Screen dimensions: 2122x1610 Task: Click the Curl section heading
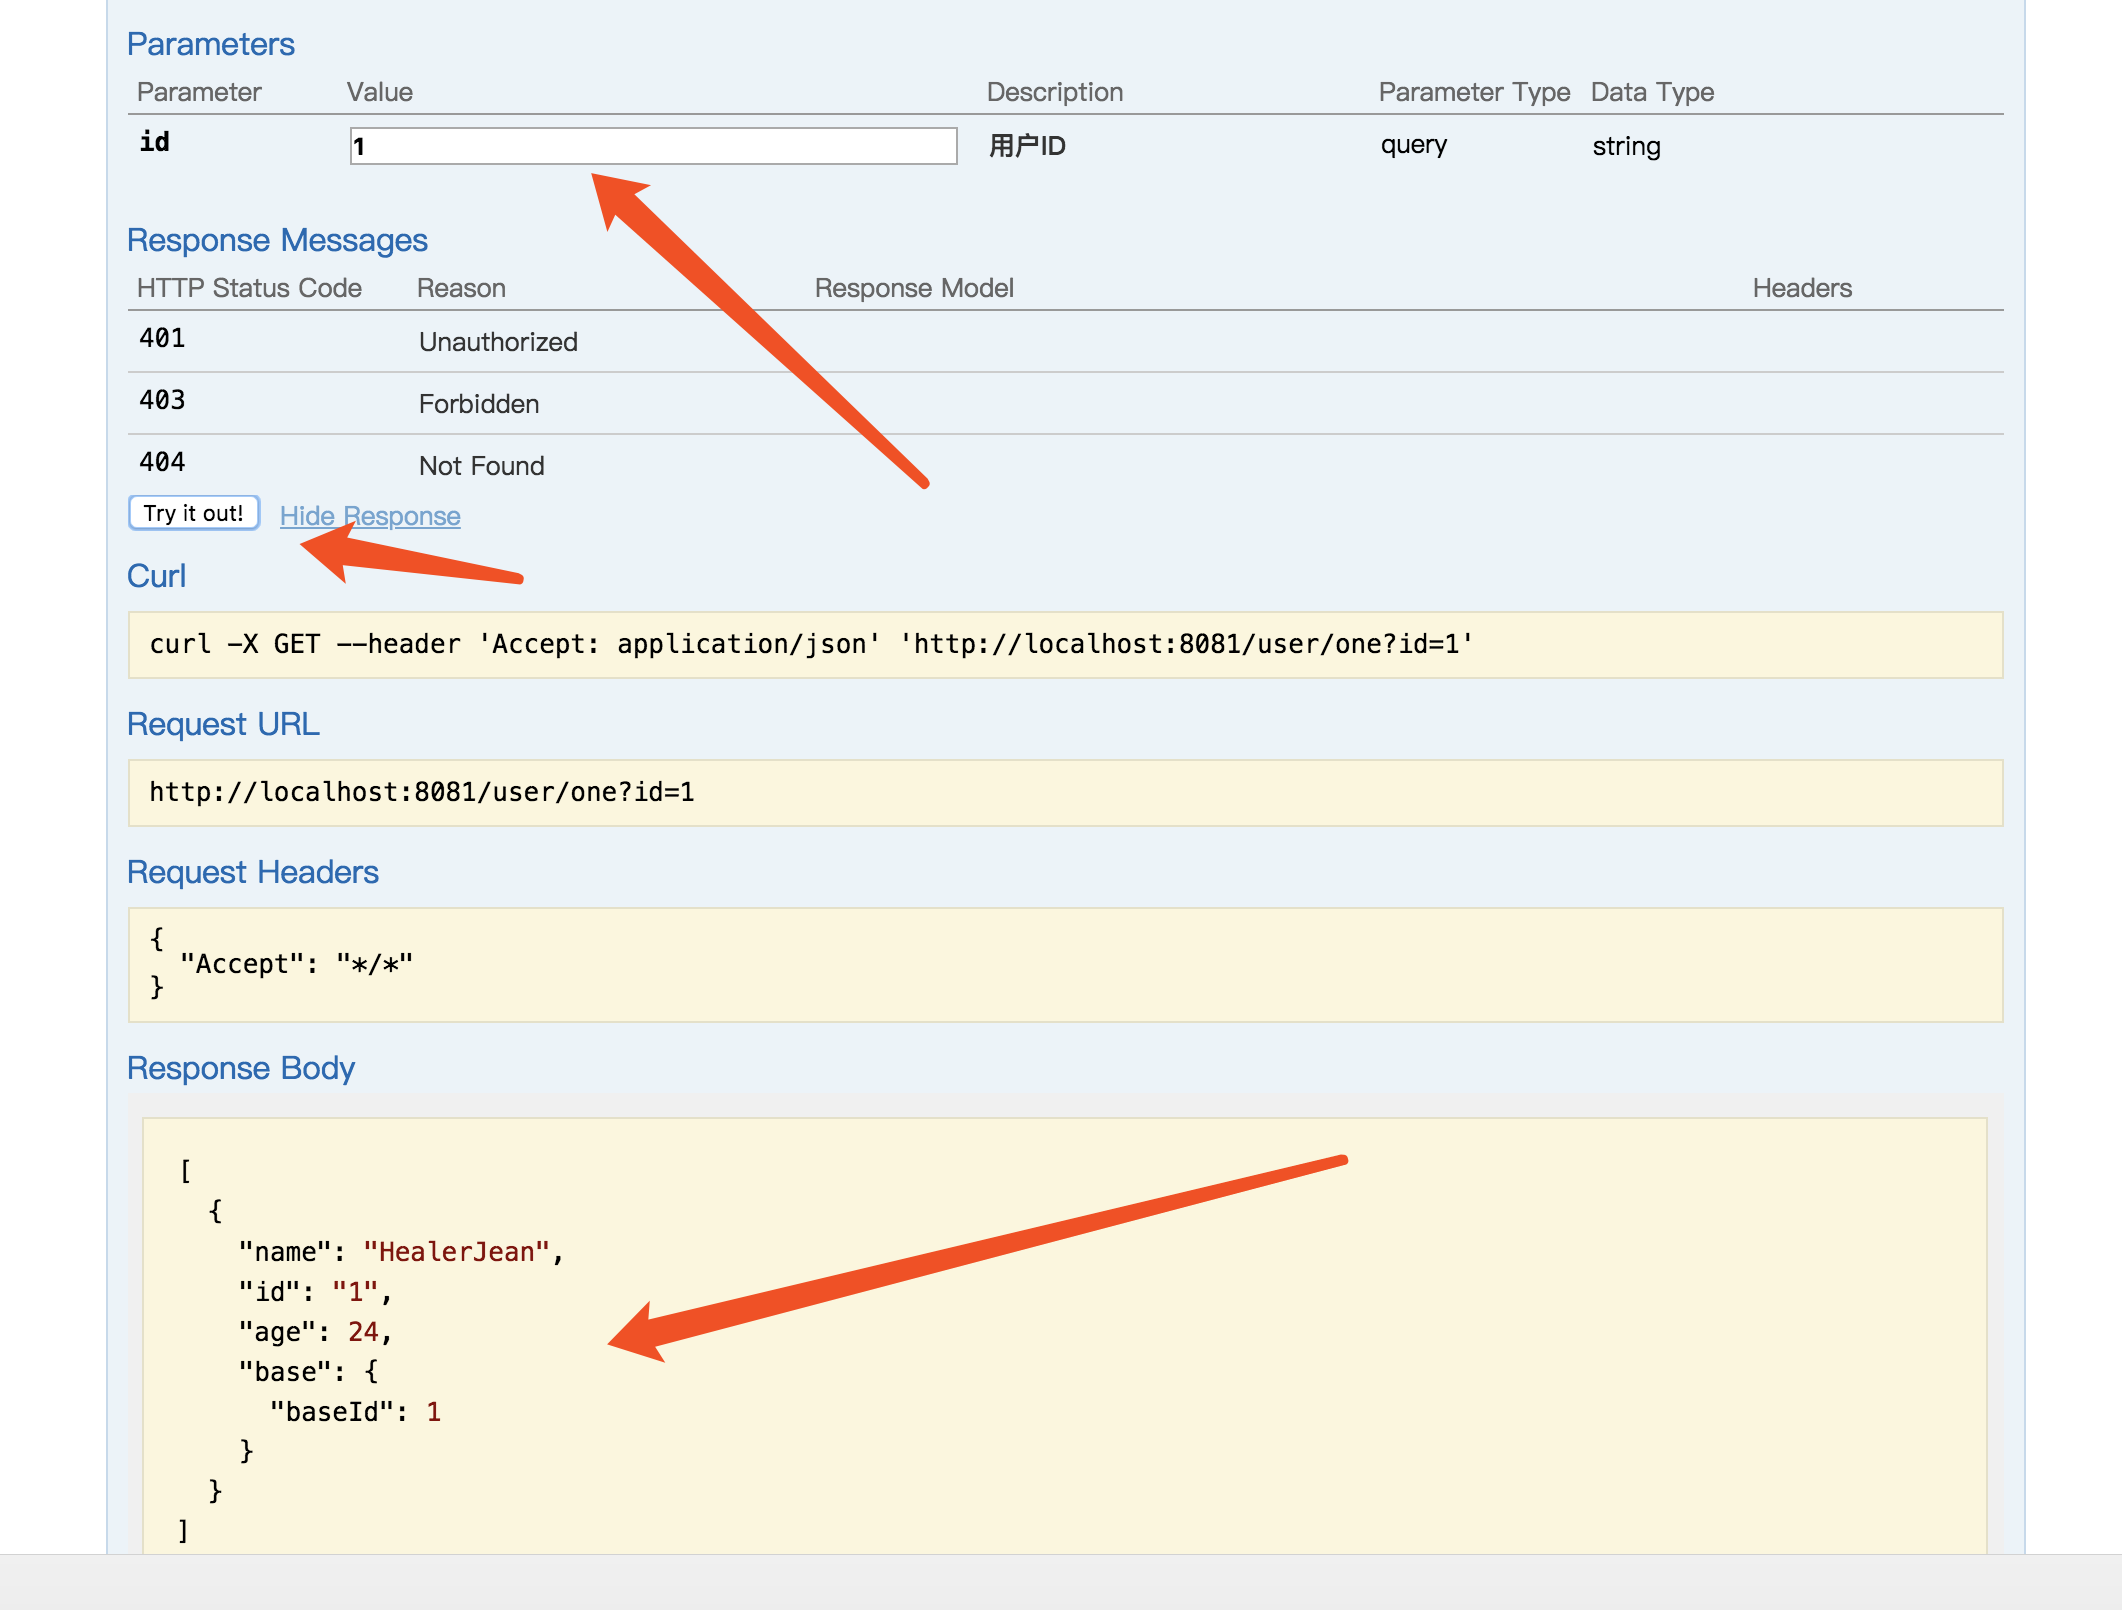[156, 576]
